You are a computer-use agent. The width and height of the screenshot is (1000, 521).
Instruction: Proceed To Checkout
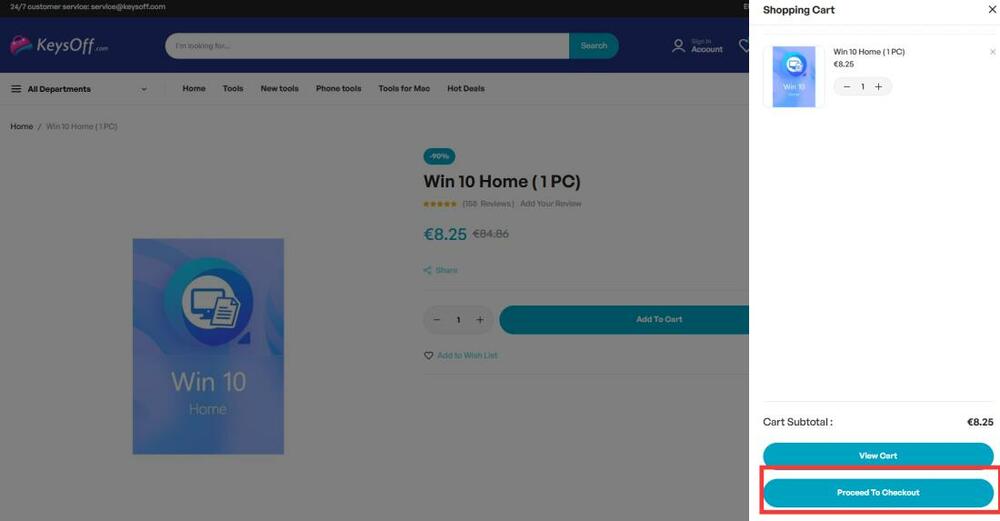click(878, 492)
